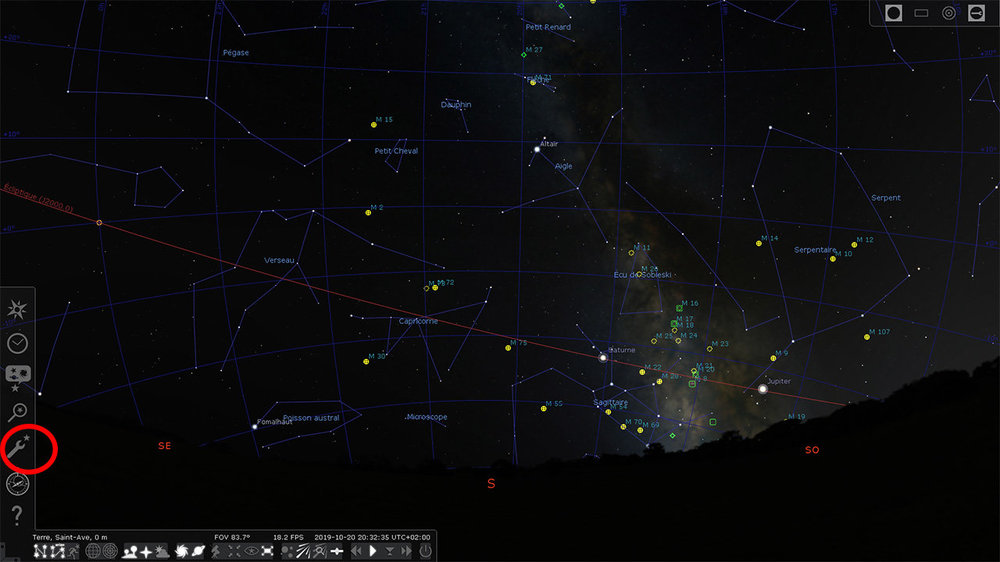
Task: Select Messier object M 12
Action: (854, 245)
